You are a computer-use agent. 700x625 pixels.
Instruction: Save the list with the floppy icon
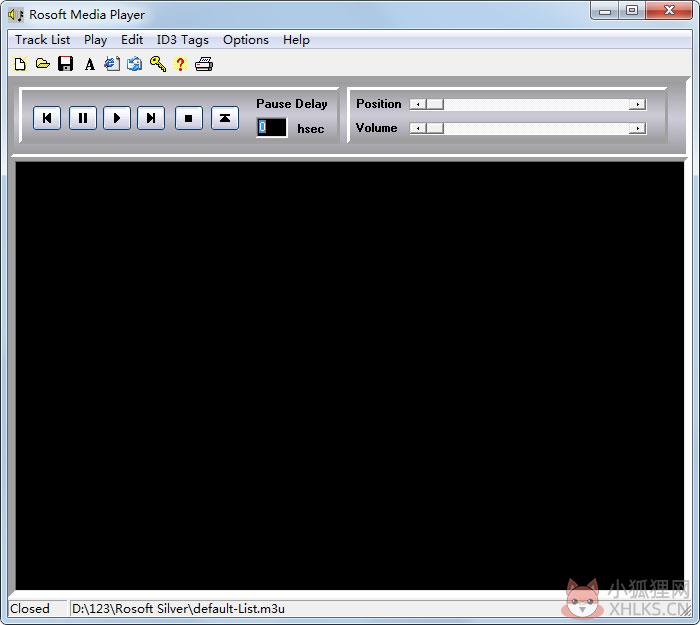coord(66,64)
